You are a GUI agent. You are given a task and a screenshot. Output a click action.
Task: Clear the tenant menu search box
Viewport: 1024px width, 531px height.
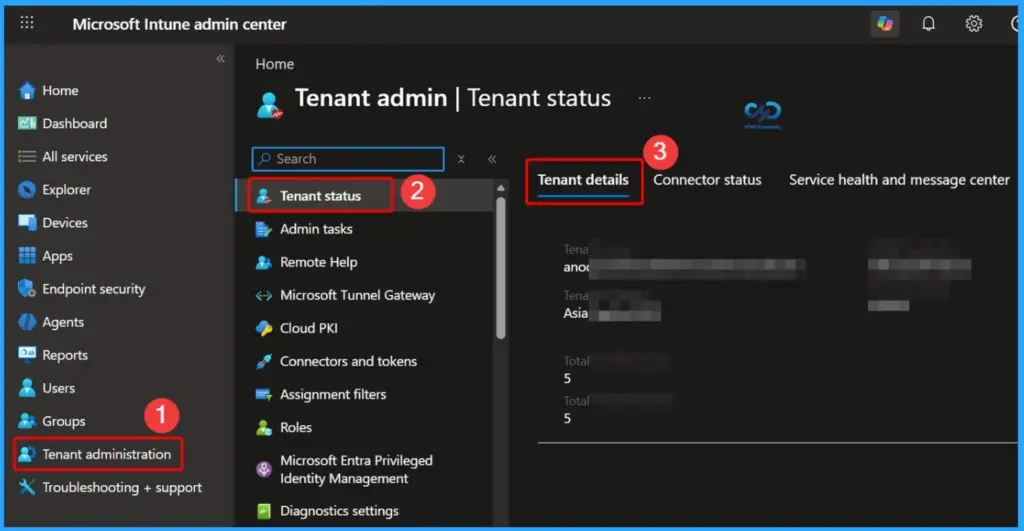point(461,159)
